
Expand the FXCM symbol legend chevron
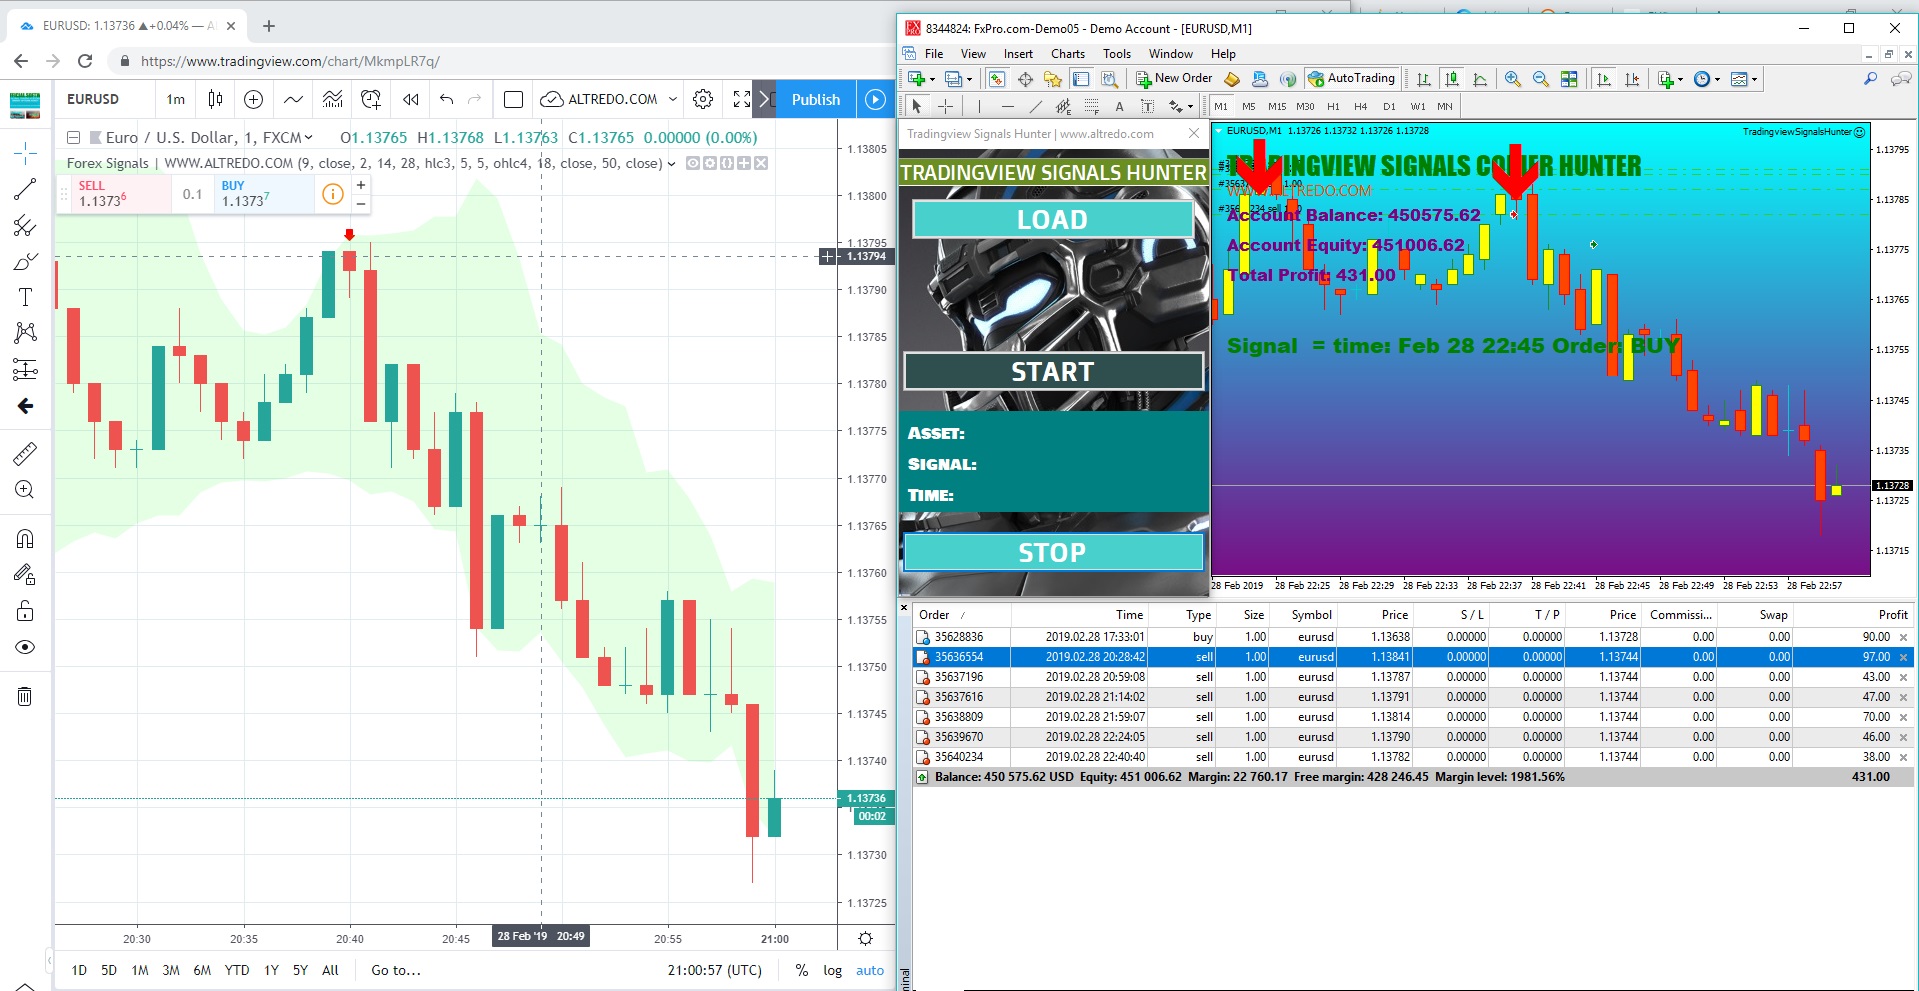309,138
